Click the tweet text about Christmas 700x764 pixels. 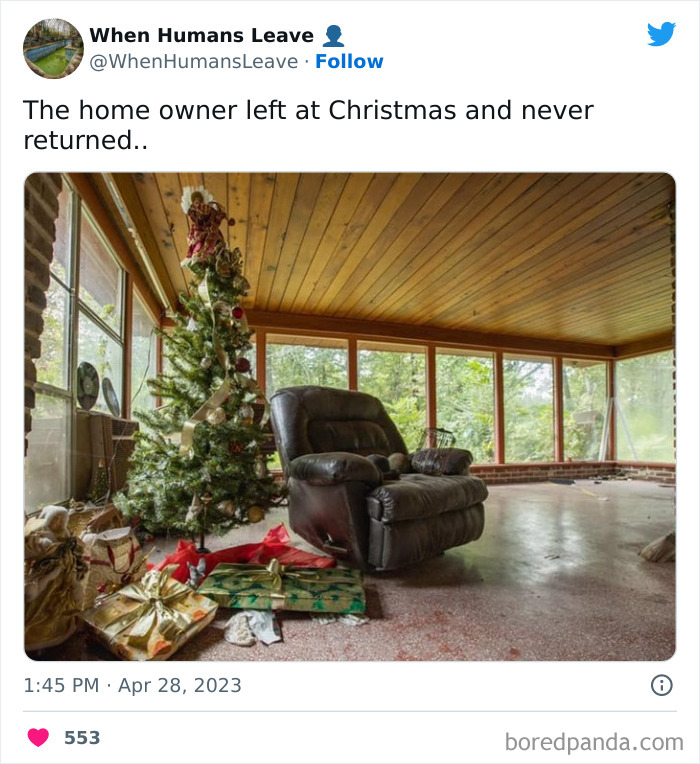coord(308,125)
